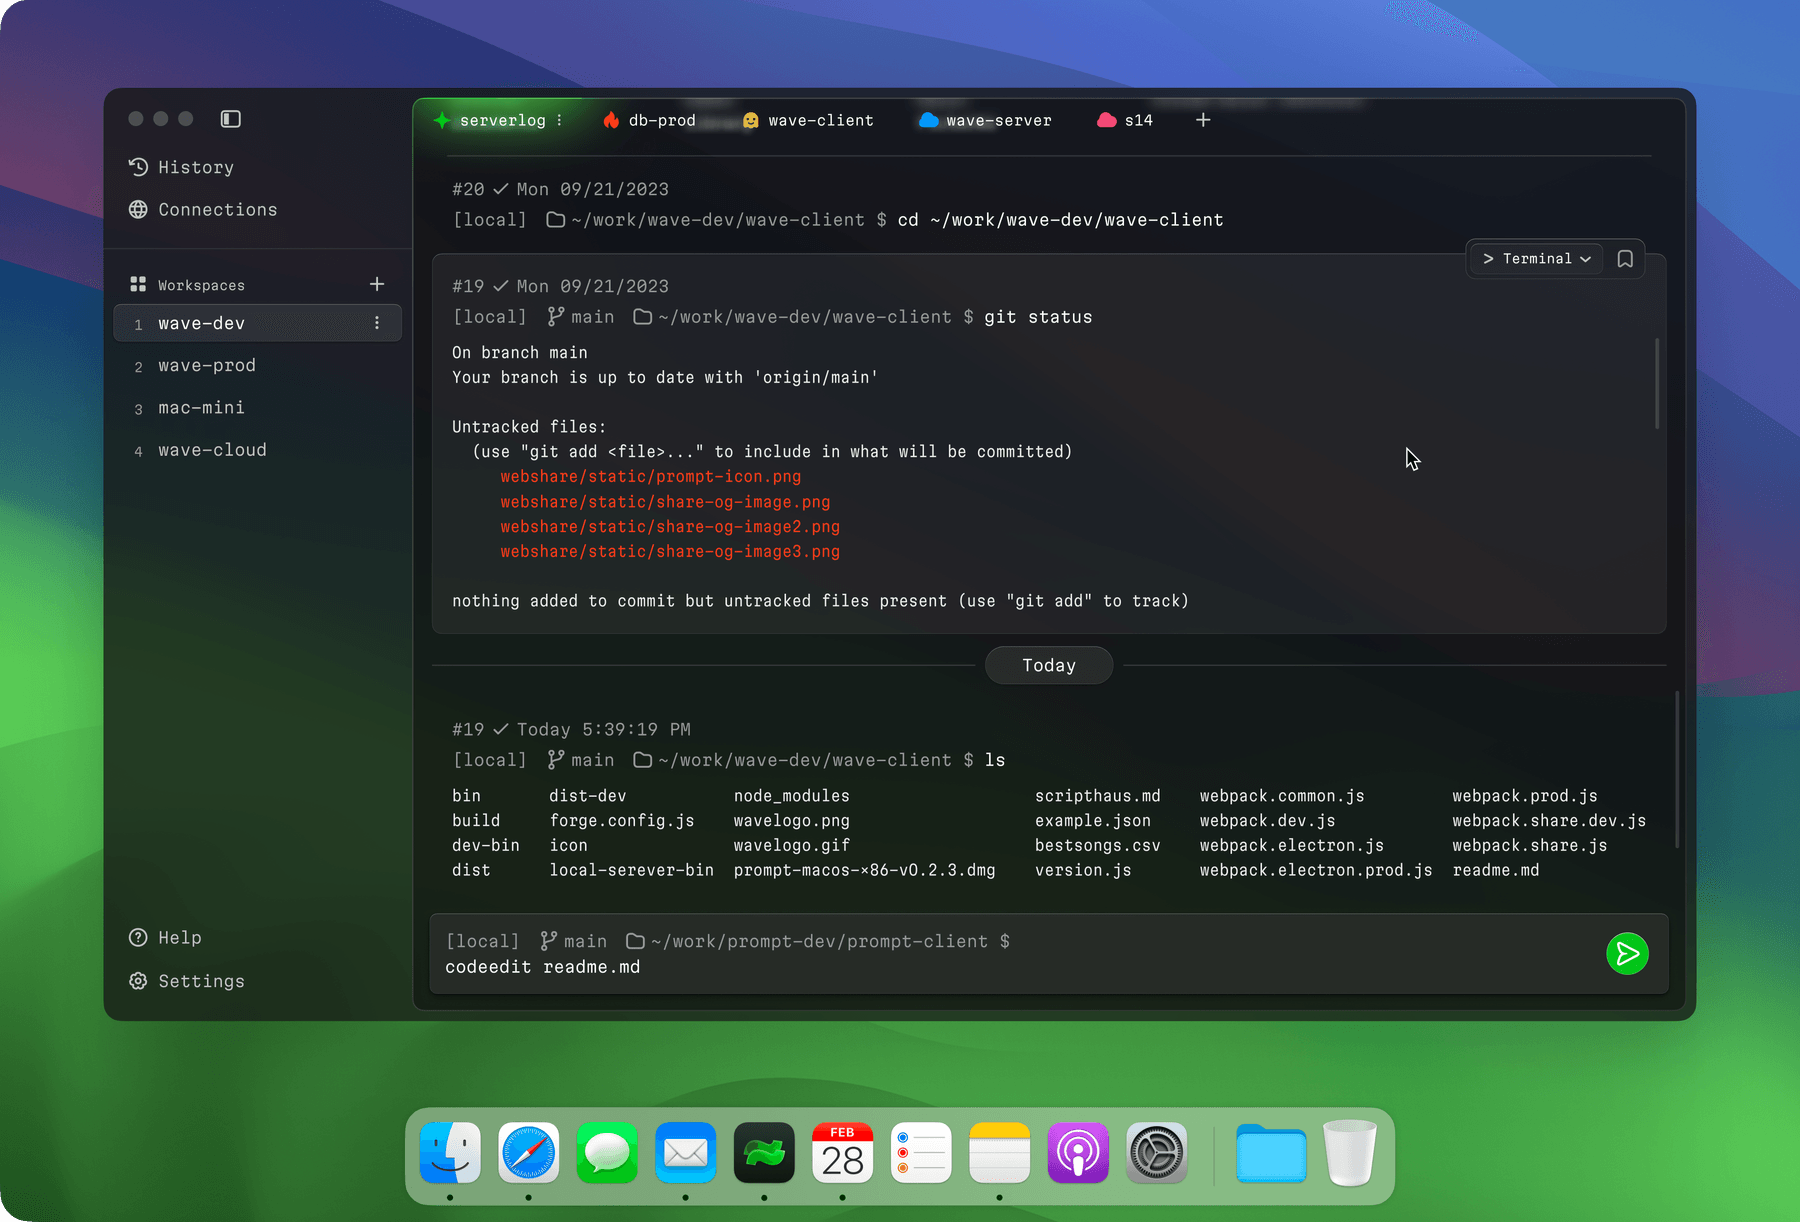Screen dimensions: 1800x1222
Task: Open the Terminal block type dropdown
Action: point(1535,258)
